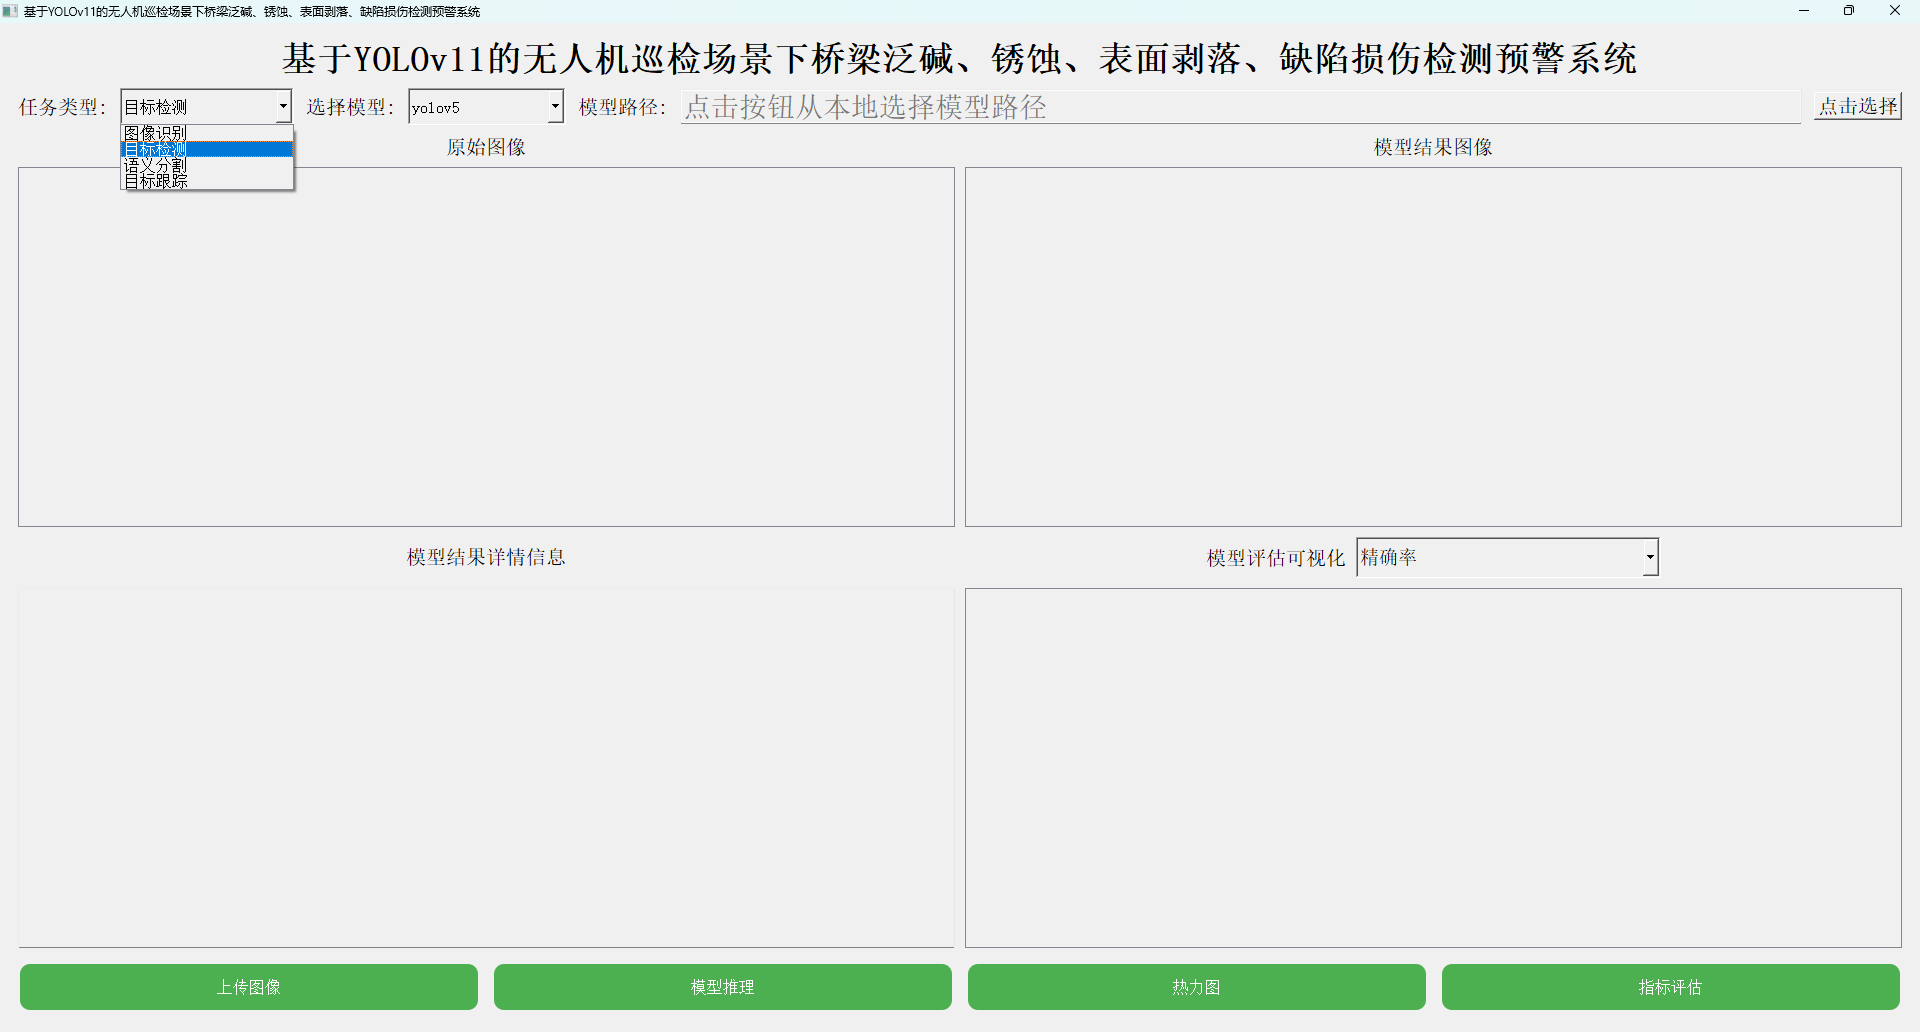Image resolution: width=1920 pixels, height=1032 pixels.
Task: Click the application icon in title bar
Action: coord(10,11)
